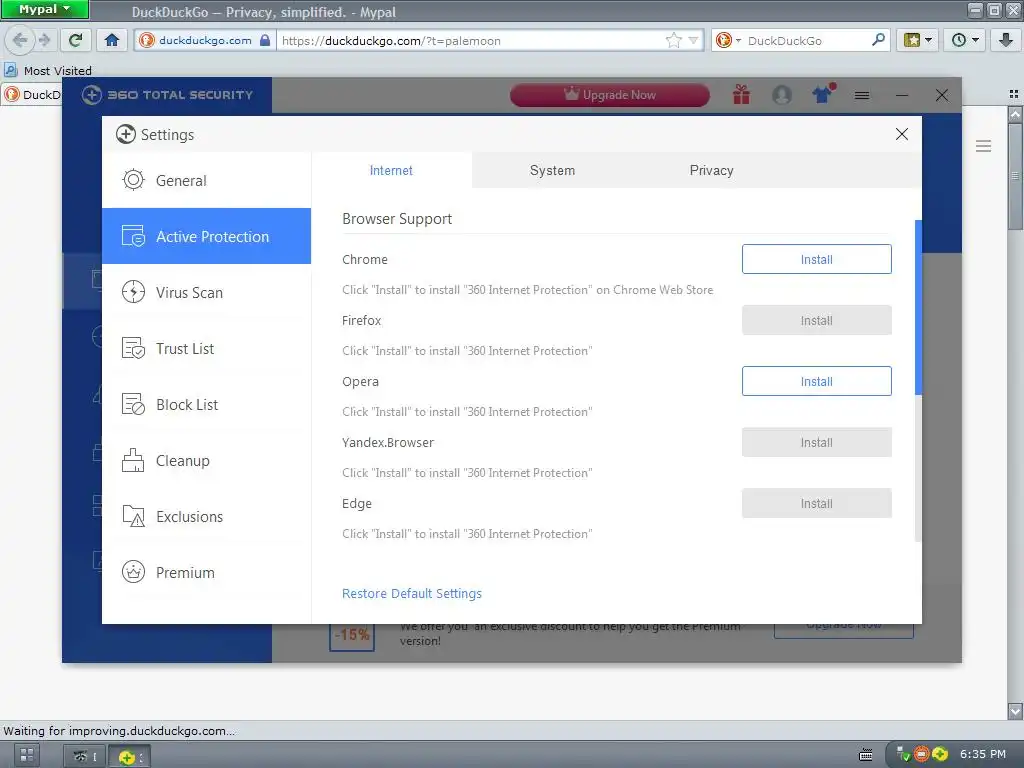Open URL history dropdown arrow
This screenshot has width=1024, height=768.
tap(694, 40)
